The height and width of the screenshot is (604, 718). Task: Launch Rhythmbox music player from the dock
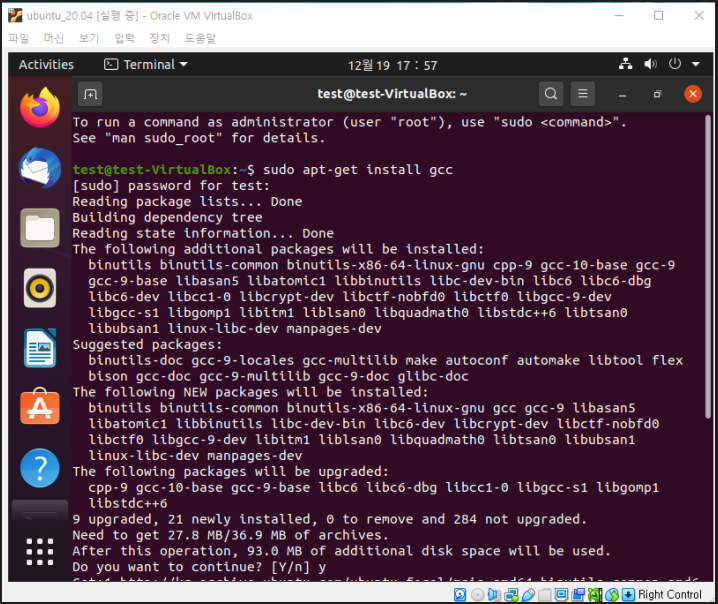click(40, 288)
